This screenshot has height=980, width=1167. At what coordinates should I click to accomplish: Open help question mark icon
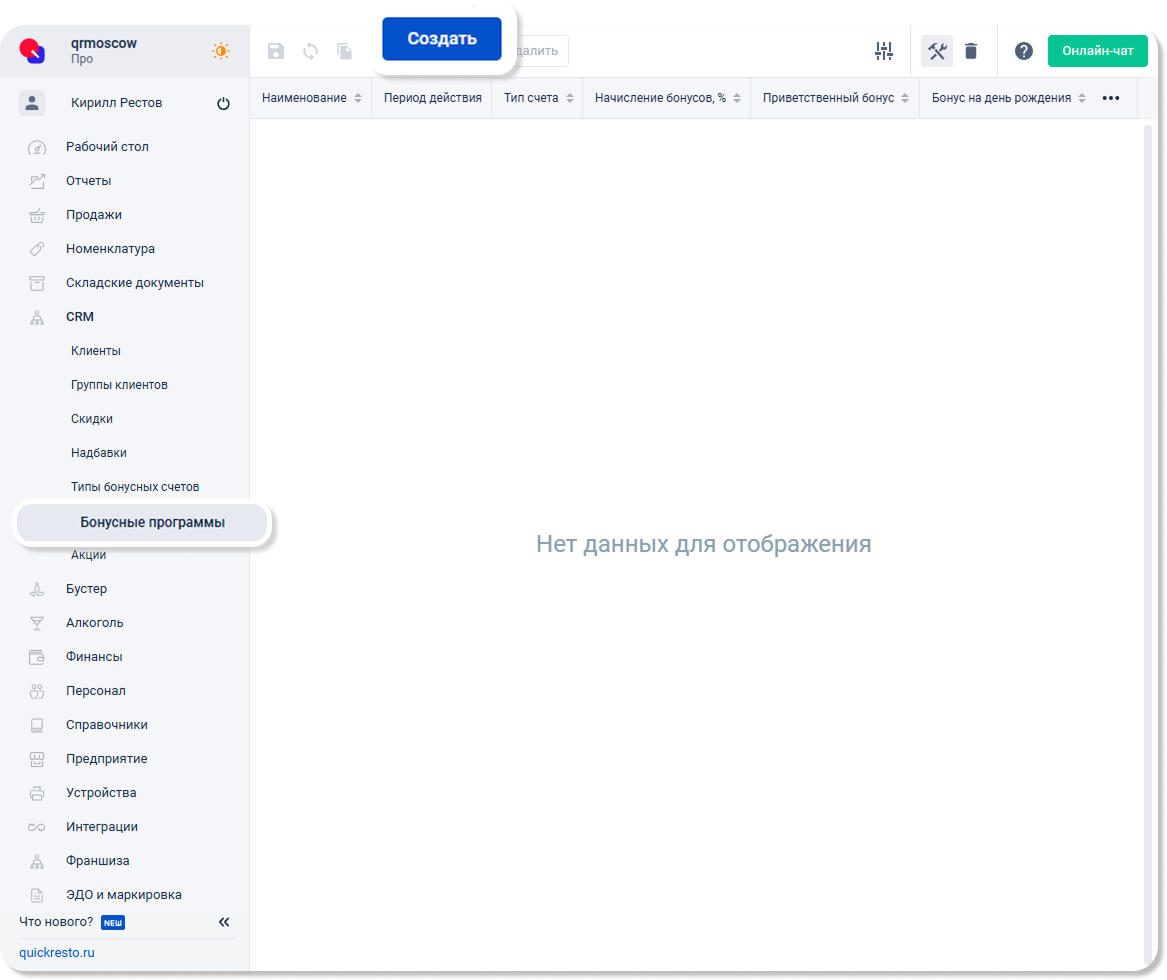tap(1023, 51)
